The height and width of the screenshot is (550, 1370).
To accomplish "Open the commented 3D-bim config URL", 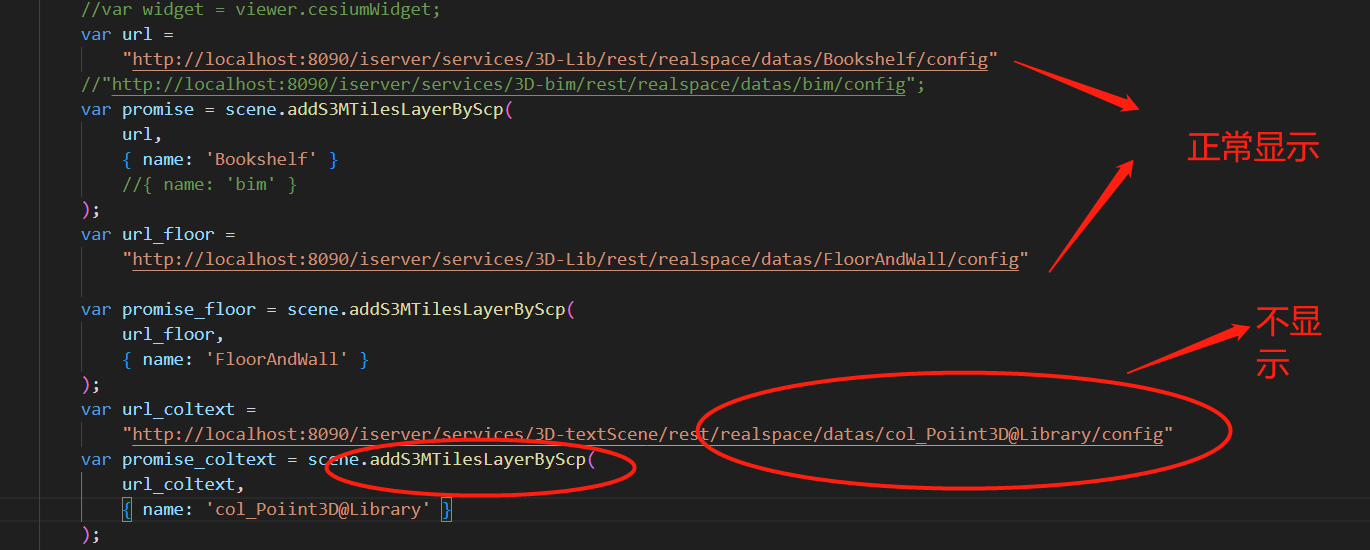I will pos(508,84).
